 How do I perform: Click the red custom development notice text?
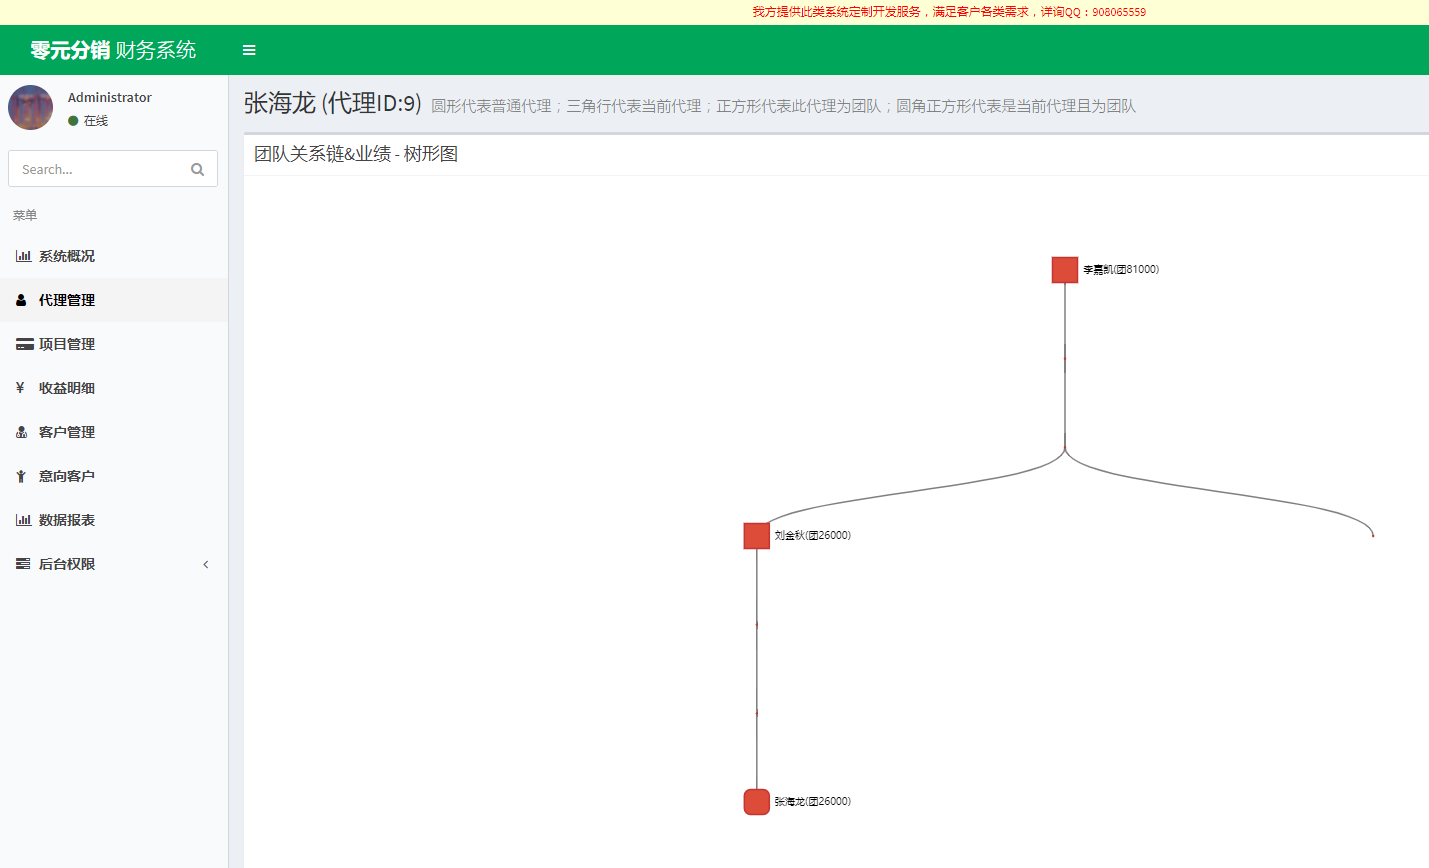coord(948,12)
